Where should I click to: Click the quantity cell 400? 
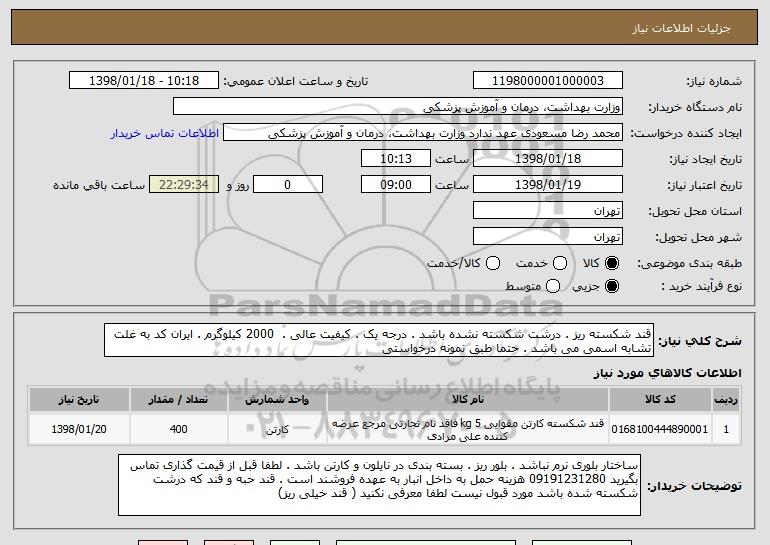click(x=179, y=429)
